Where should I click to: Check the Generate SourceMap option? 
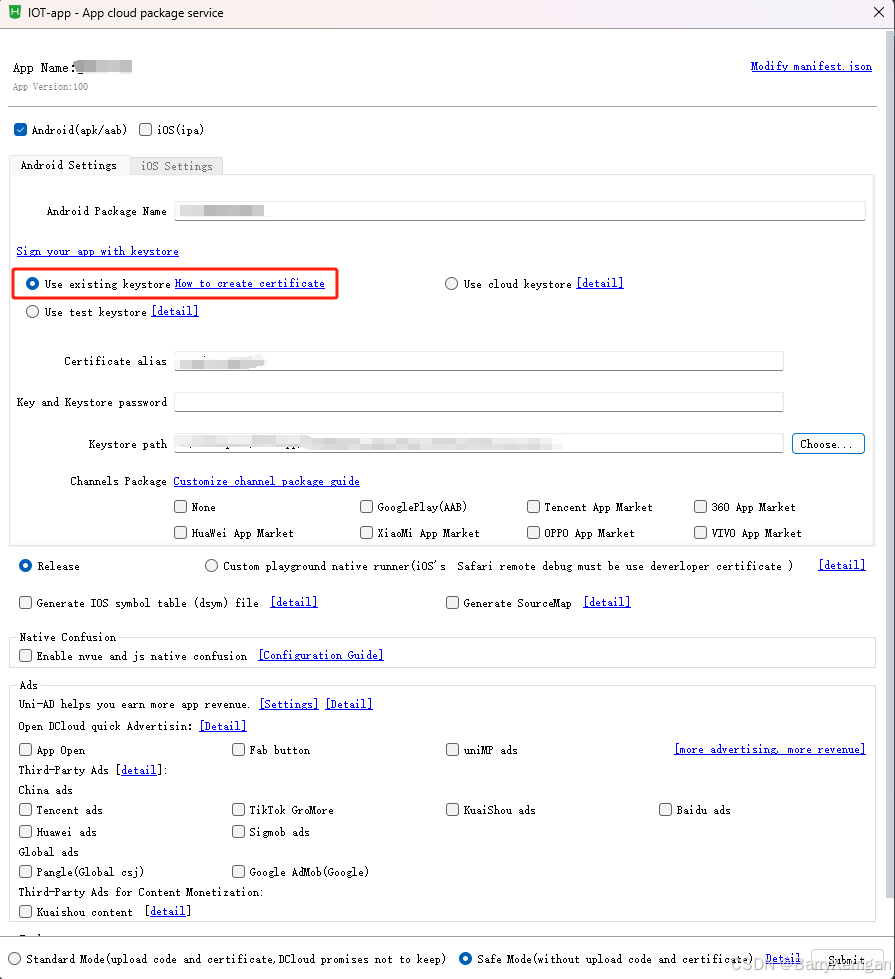coord(452,602)
